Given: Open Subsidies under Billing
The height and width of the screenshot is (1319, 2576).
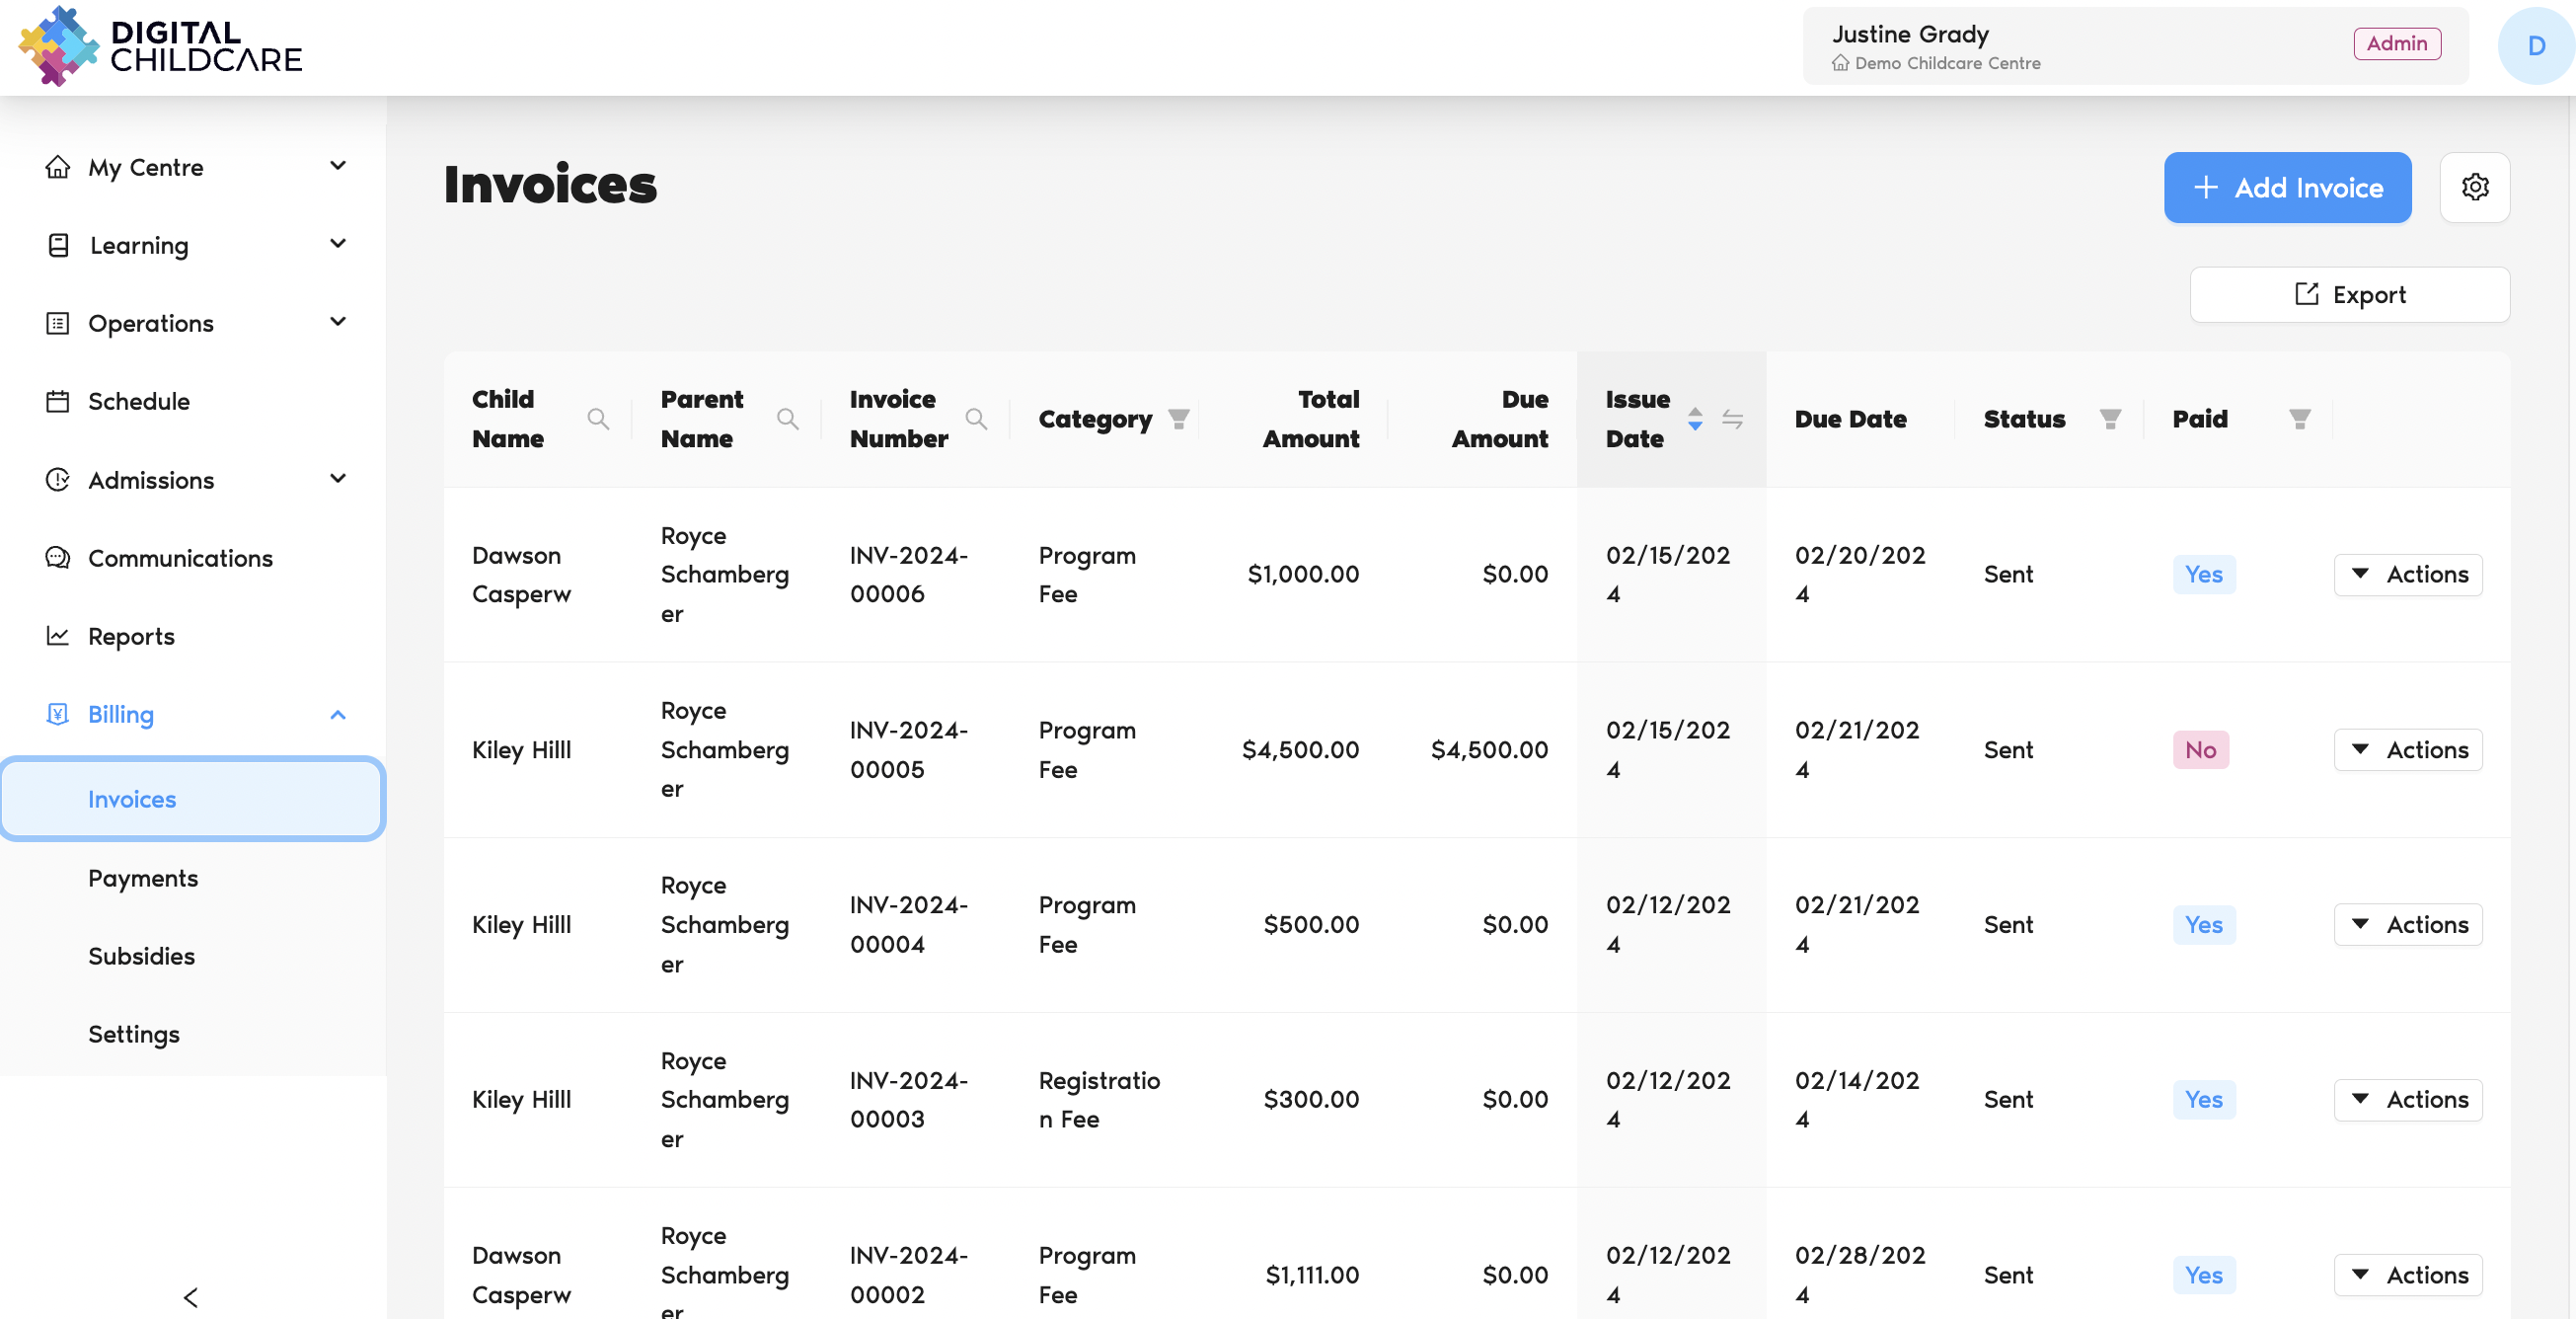Looking at the screenshot, I should pyautogui.click(x=141, y=955).
